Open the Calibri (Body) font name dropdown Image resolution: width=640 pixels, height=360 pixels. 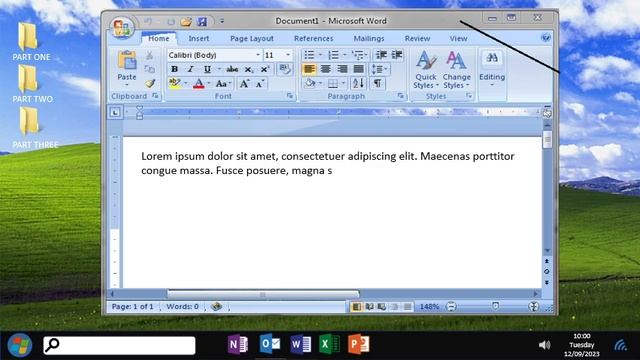point(258,55)
